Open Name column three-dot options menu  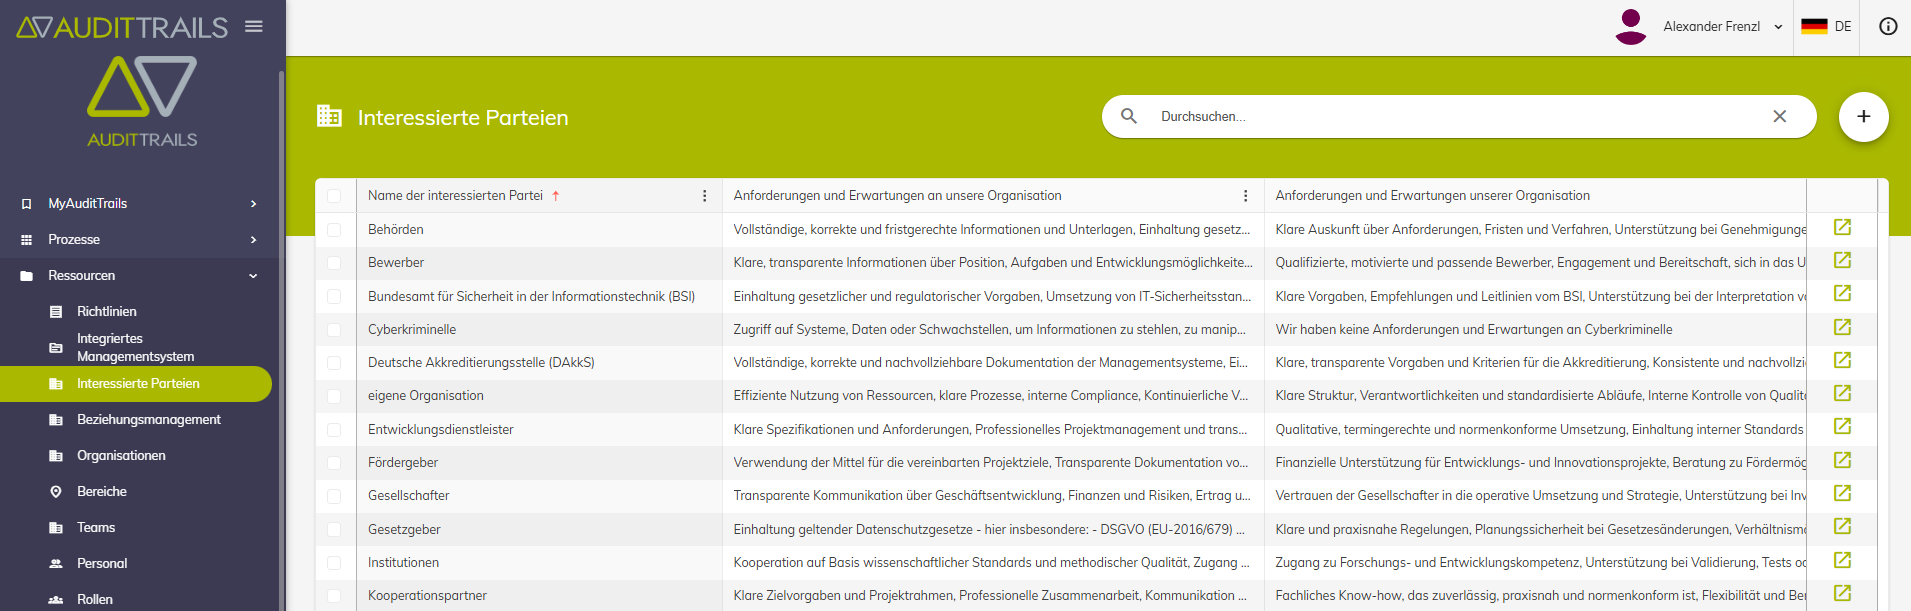click(x=705, y=196)
